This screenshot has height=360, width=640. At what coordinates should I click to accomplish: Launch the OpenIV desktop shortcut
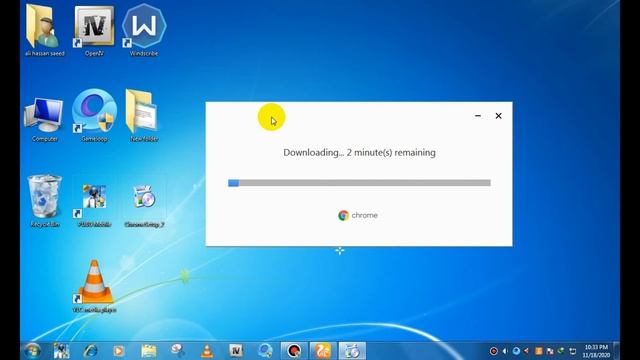pyautogui.click(x=94, y=30)
